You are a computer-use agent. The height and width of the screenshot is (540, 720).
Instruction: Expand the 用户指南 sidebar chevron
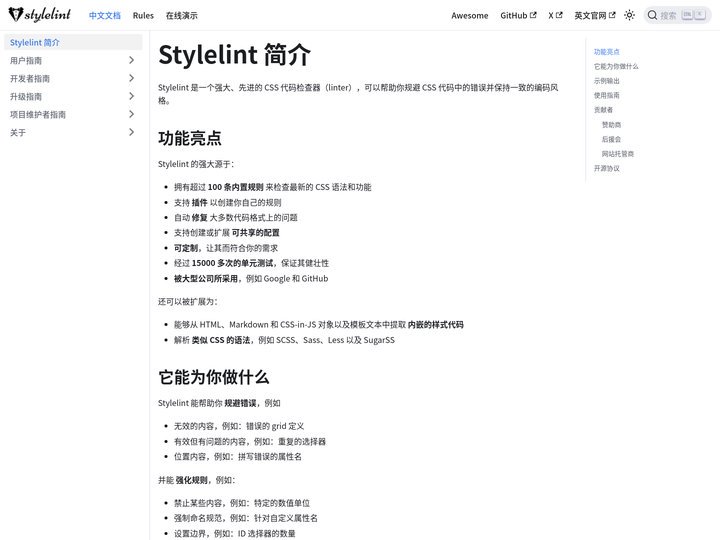point(131,60)
